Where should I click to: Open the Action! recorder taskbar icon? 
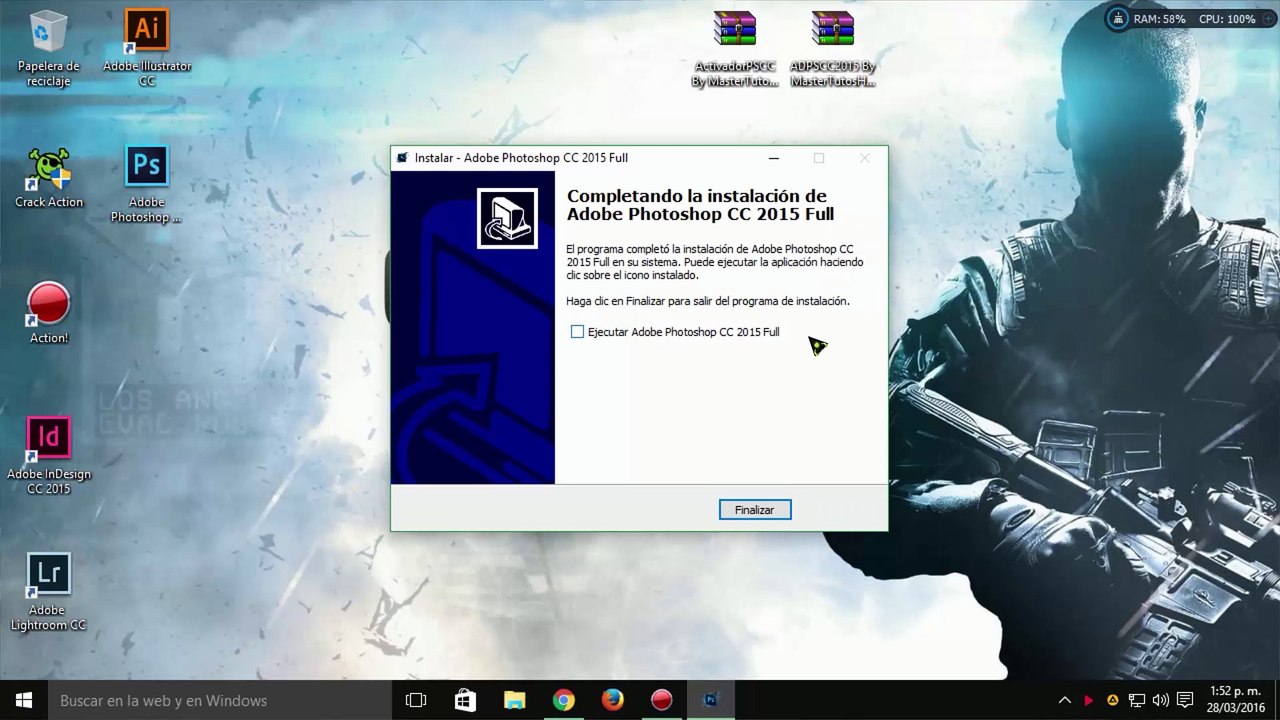661,700
